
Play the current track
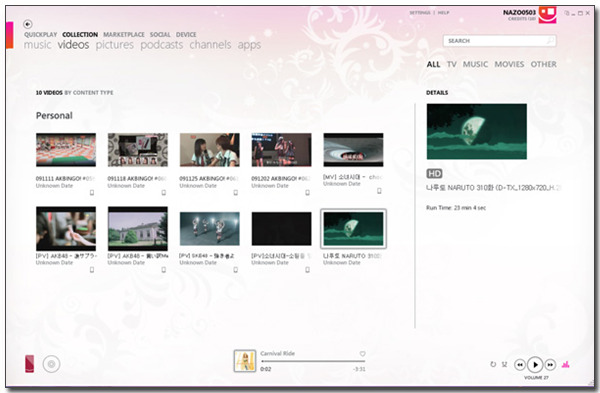[535, 365]
